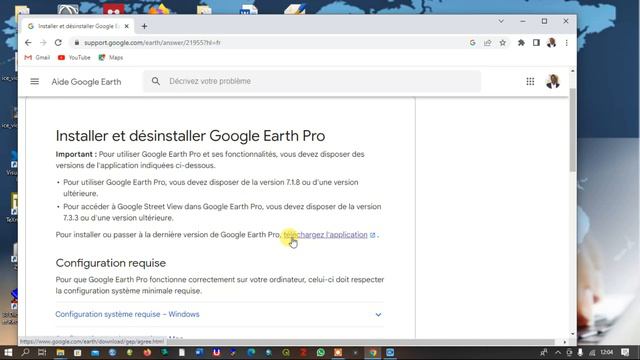Click the taskbar clock
The image size is (640, 360).
[x=607, y=352]
